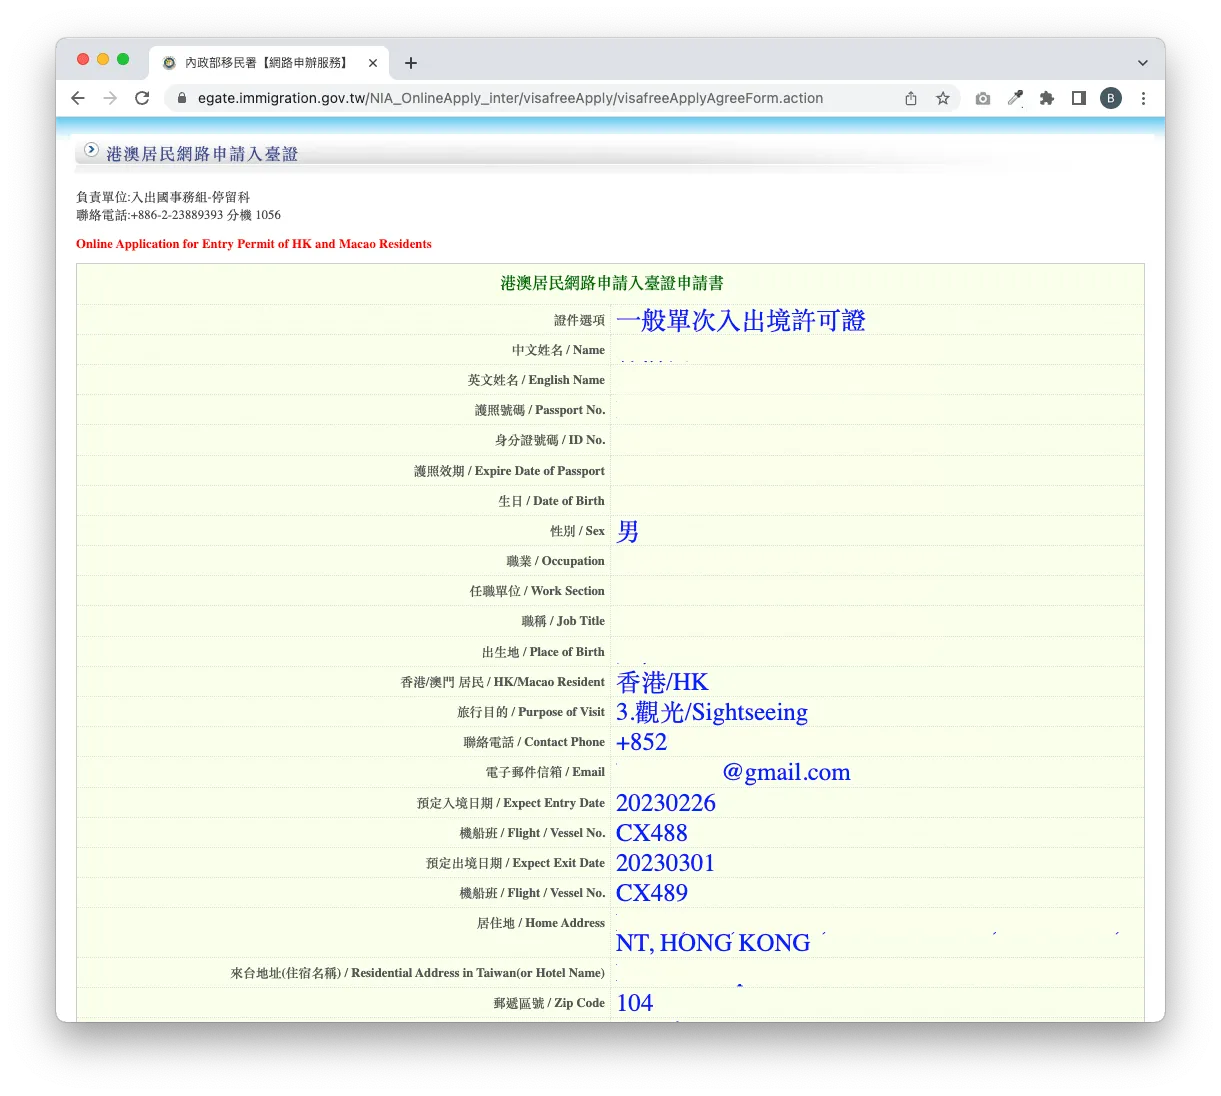Click the 3.觀光/Sightseeing purpose value
The height and width of the screenshot is (1096, 1221).
click(x=712, y=712)
